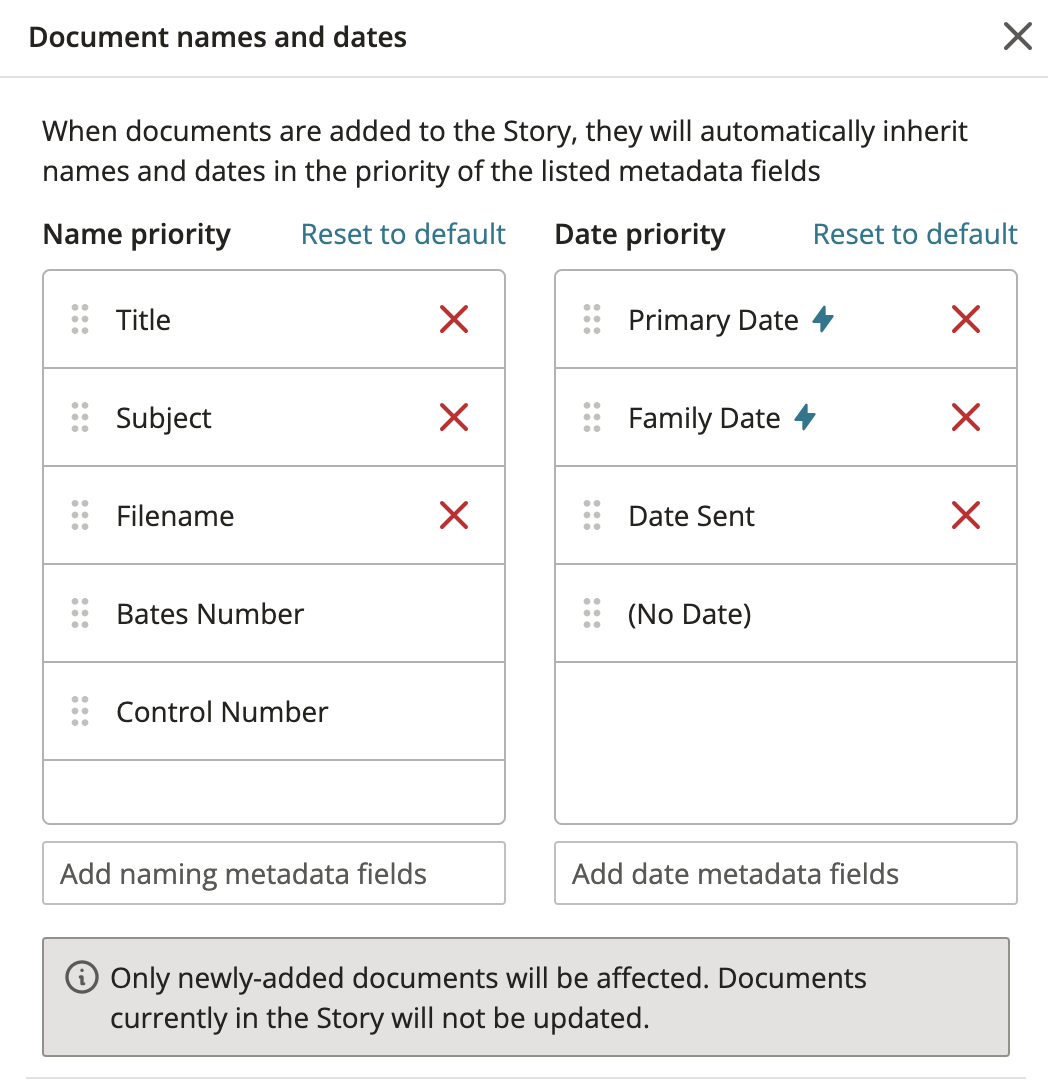Grab the drag handle for (No Date)
This screenshot has width=1048, height=1084.
[592, 613]
